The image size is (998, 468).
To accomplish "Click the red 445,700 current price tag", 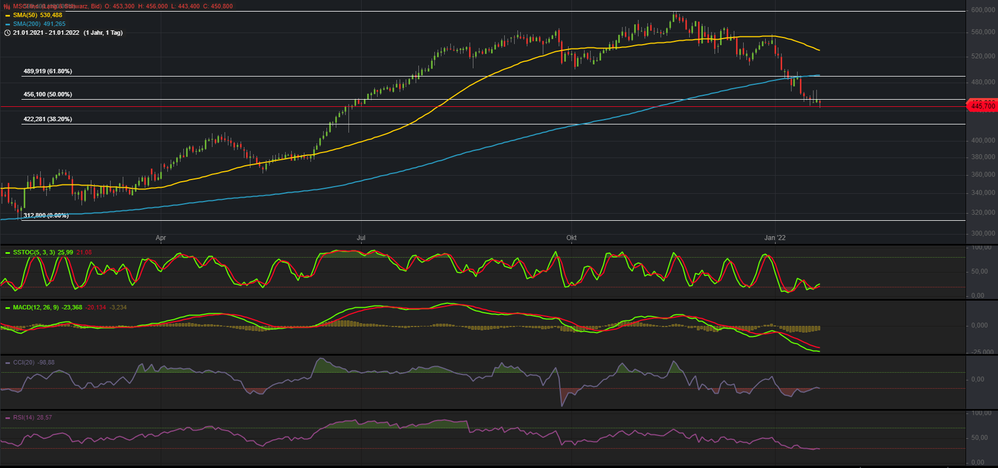I will tap(981, 104).
